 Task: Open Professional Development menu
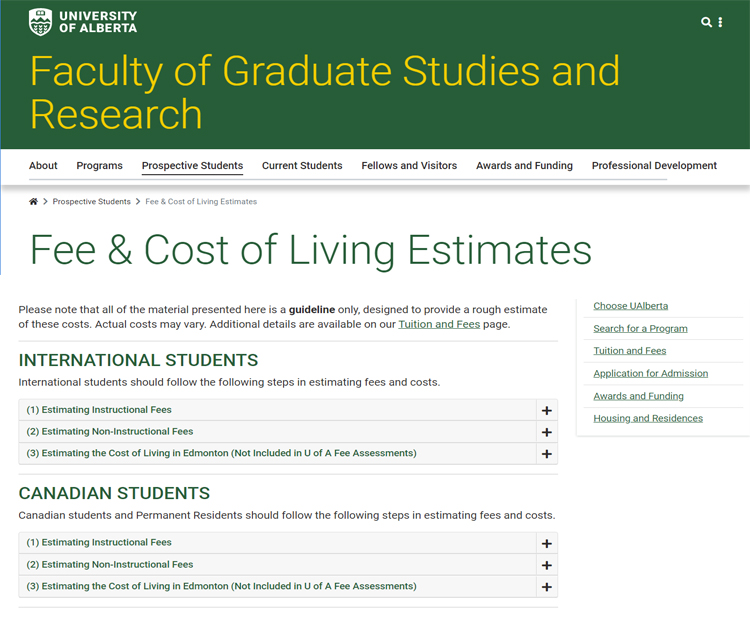[654, 166]
